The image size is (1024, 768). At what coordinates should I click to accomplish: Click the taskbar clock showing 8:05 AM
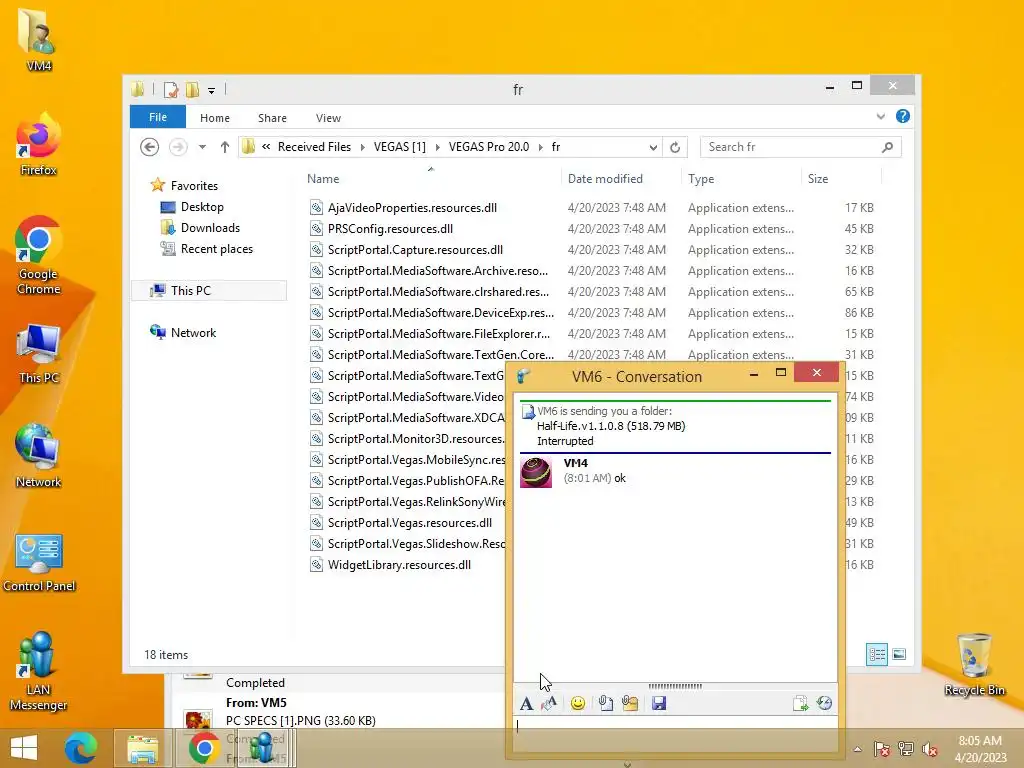click(980, 749)
